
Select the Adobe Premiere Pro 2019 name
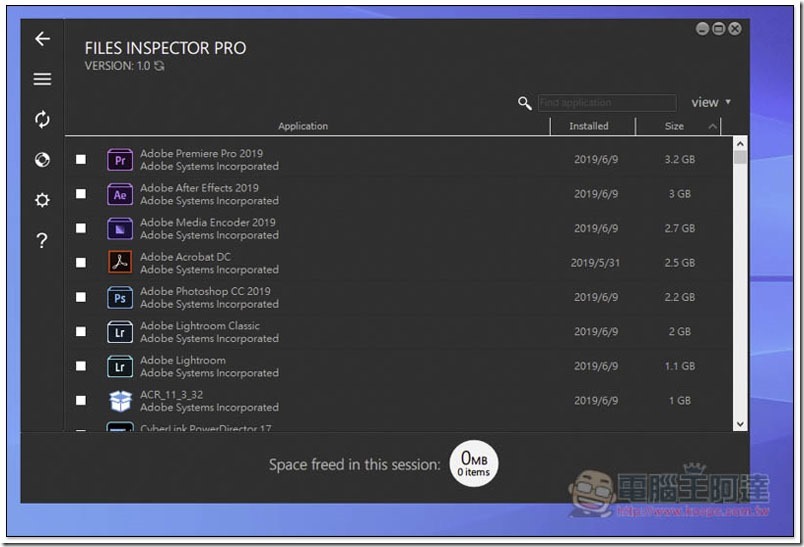pyautogui.click(x=202, y=153)
